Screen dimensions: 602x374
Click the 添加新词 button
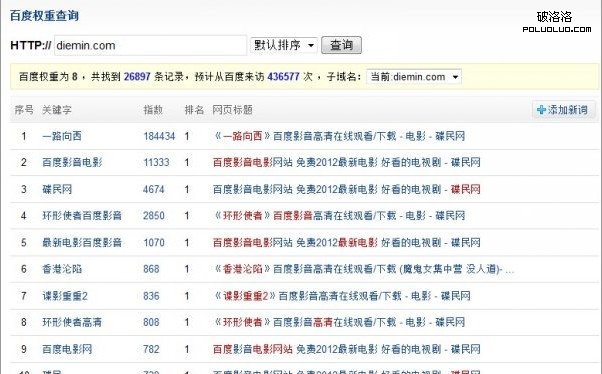coord(563,110)
